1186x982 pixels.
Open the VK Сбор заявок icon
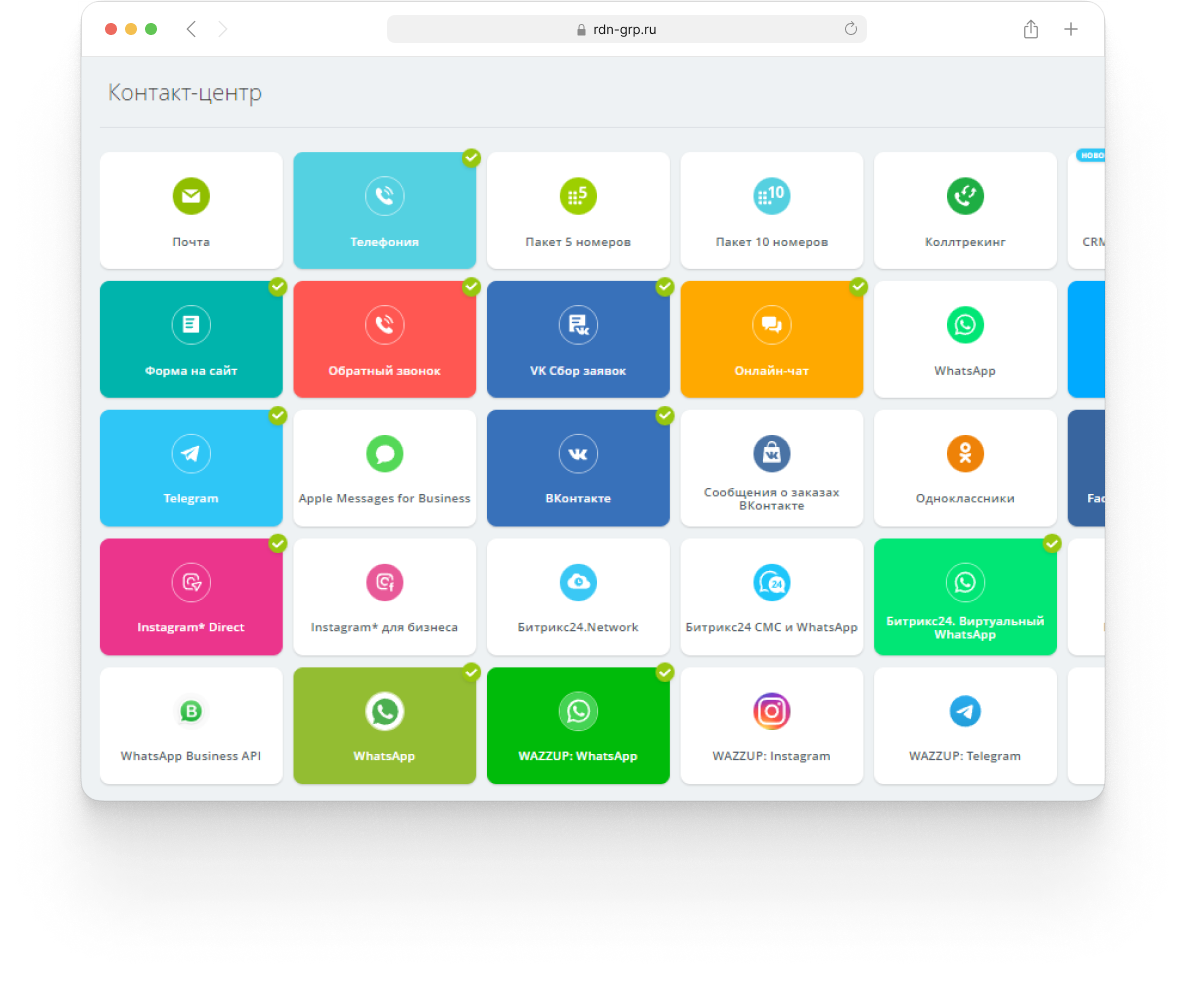578,325
